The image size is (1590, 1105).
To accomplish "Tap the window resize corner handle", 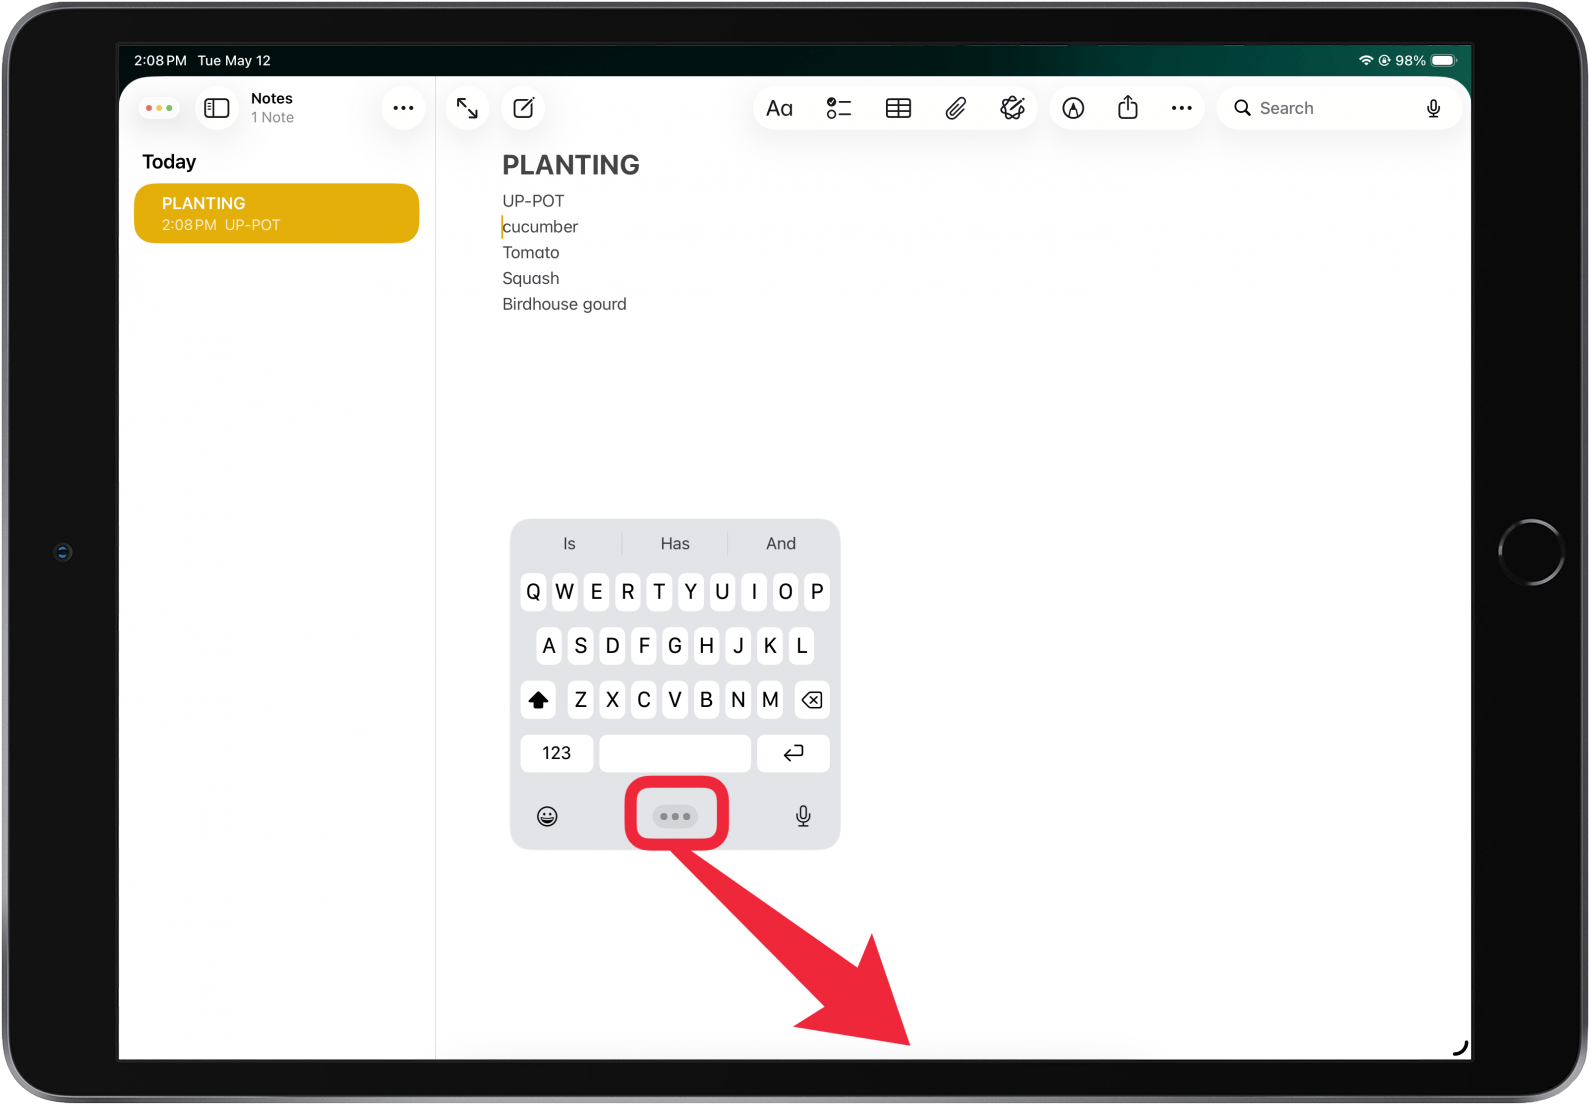I will coord(1460,1047).
